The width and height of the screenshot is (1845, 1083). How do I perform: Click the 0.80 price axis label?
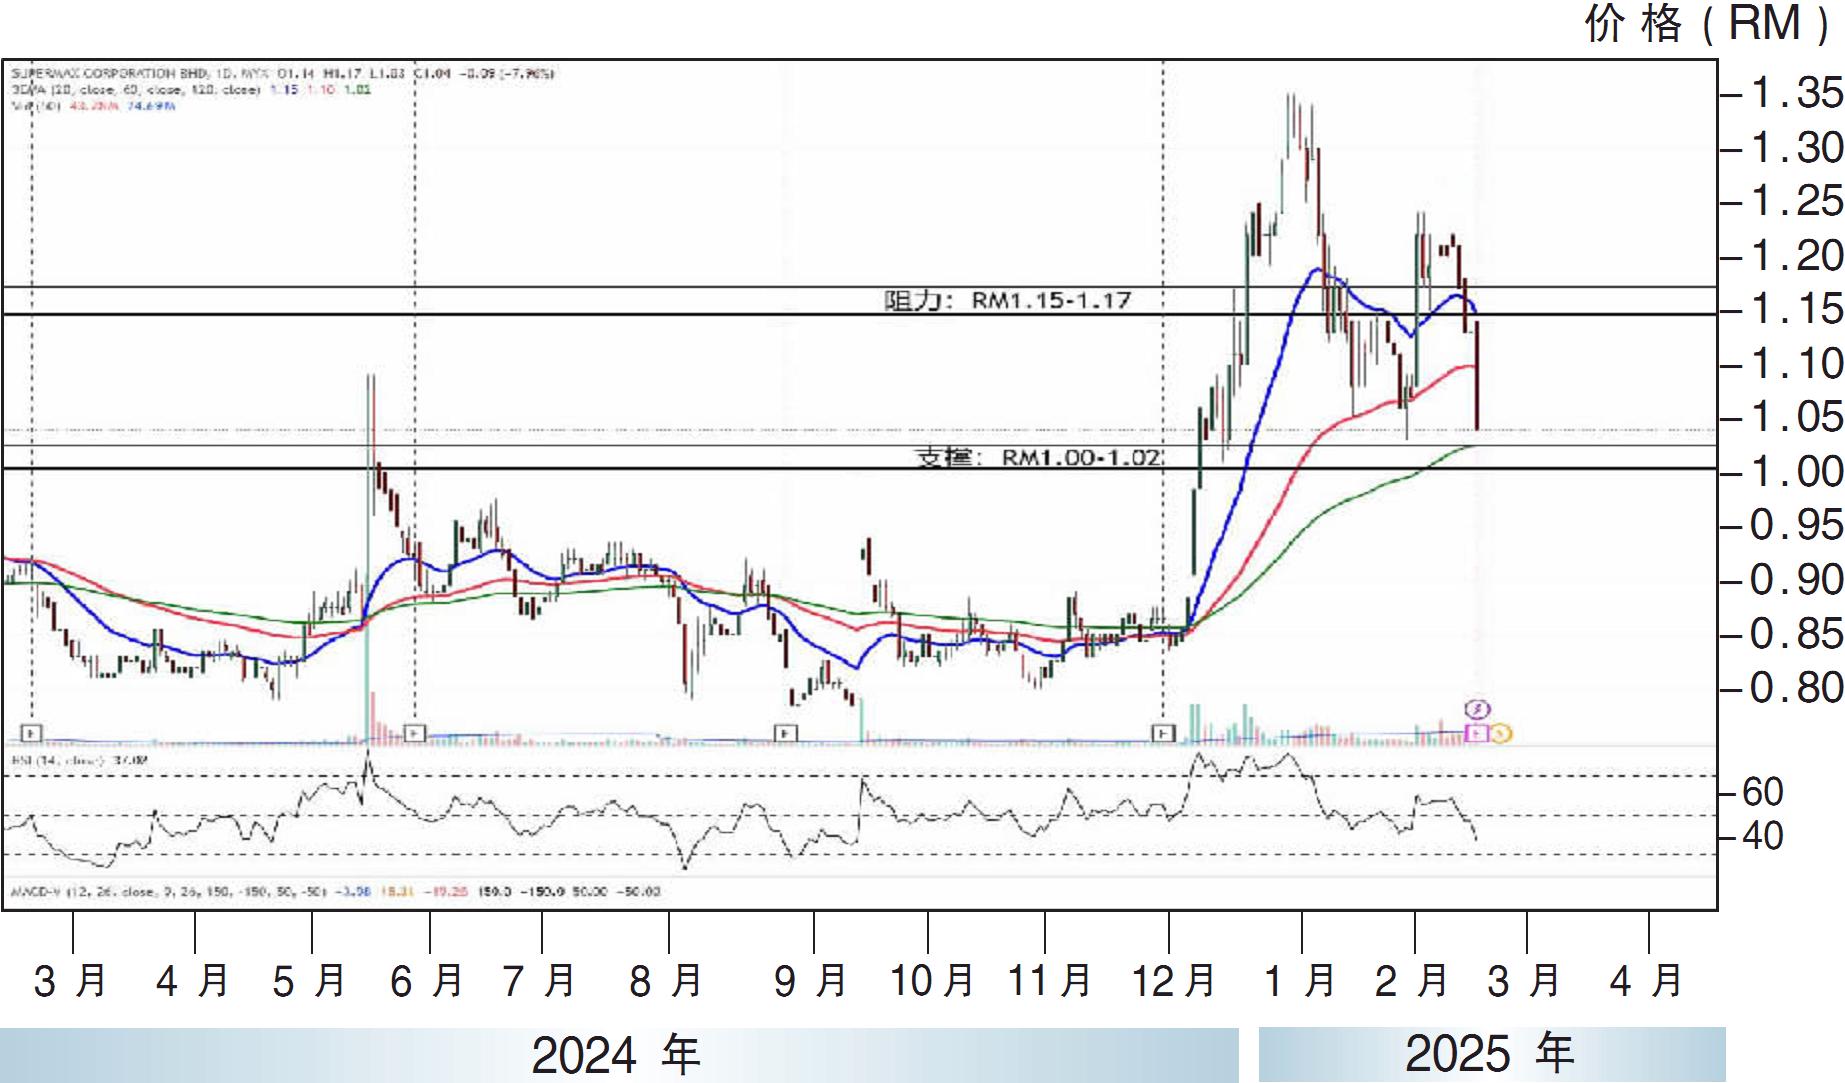tap(1795, 688)
